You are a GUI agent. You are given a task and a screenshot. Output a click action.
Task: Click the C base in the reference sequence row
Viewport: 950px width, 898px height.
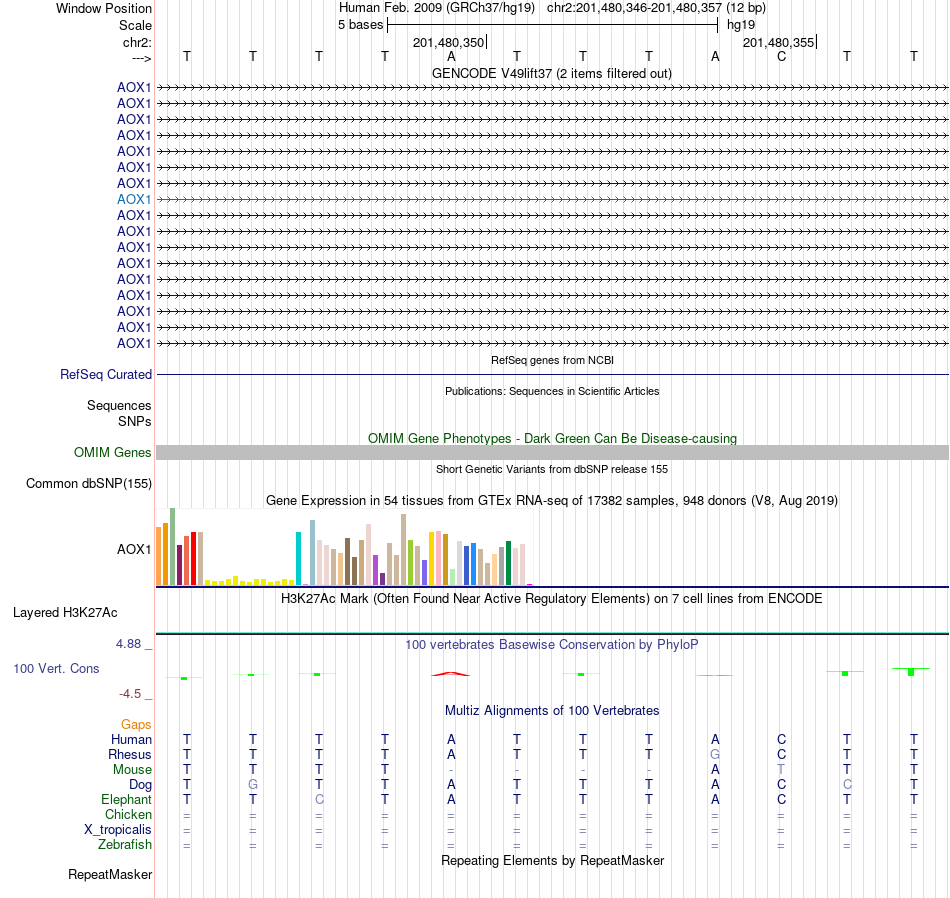(x=781, y=57)
